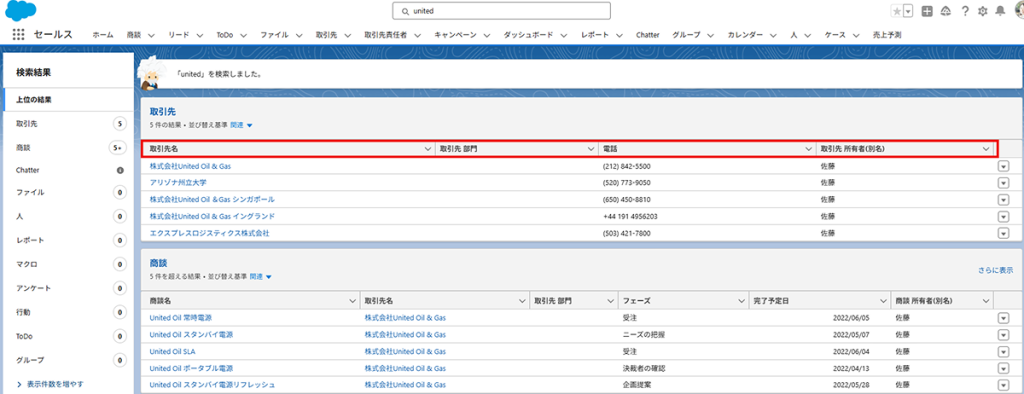Open row actions for United Oil スタンバイ電源 opportunity

point(1003,335)
